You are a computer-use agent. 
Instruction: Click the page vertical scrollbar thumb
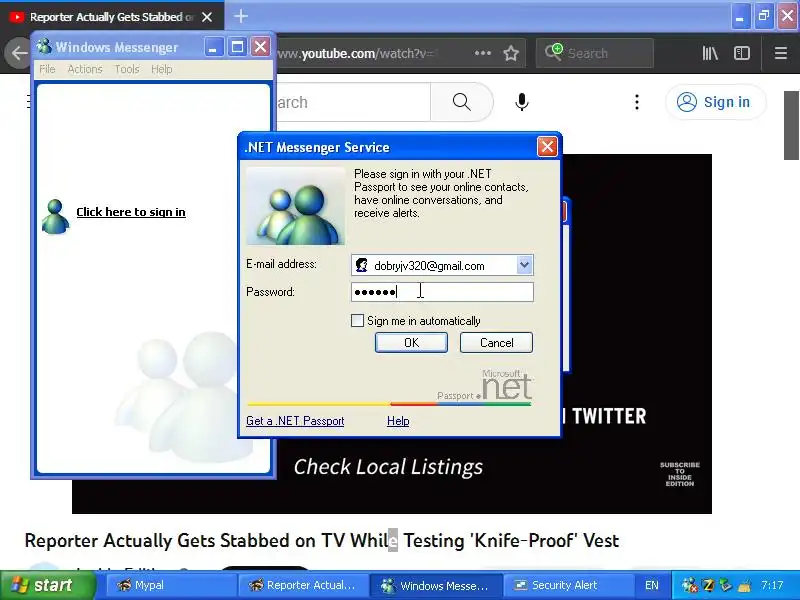click(x=792, y=126)
